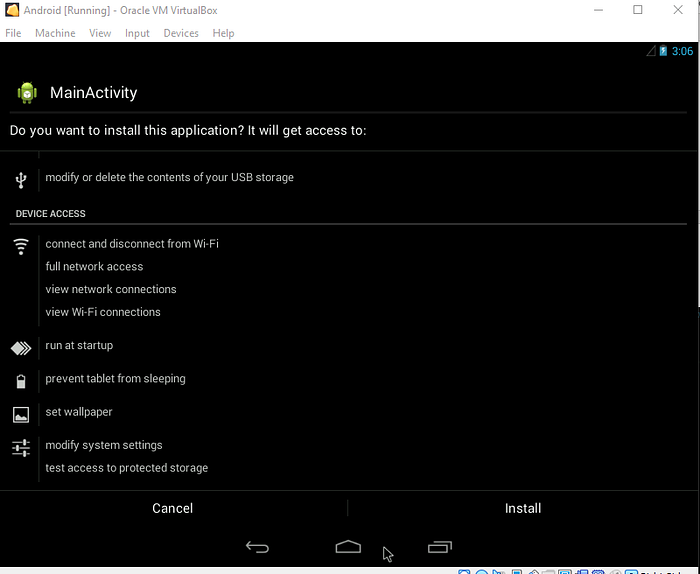Image resolution: width=700 pixels, height=574 pixels.
Task: Select 'modify system settings' permission
Action: 104,445
